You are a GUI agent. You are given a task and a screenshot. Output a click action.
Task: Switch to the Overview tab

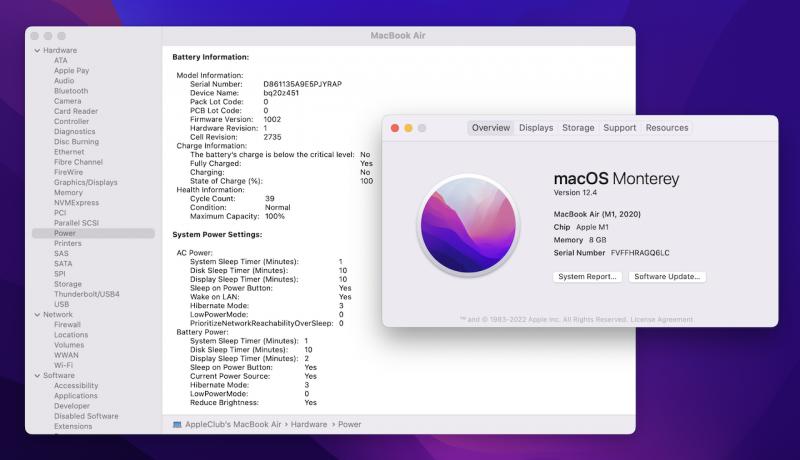(490, 127)
